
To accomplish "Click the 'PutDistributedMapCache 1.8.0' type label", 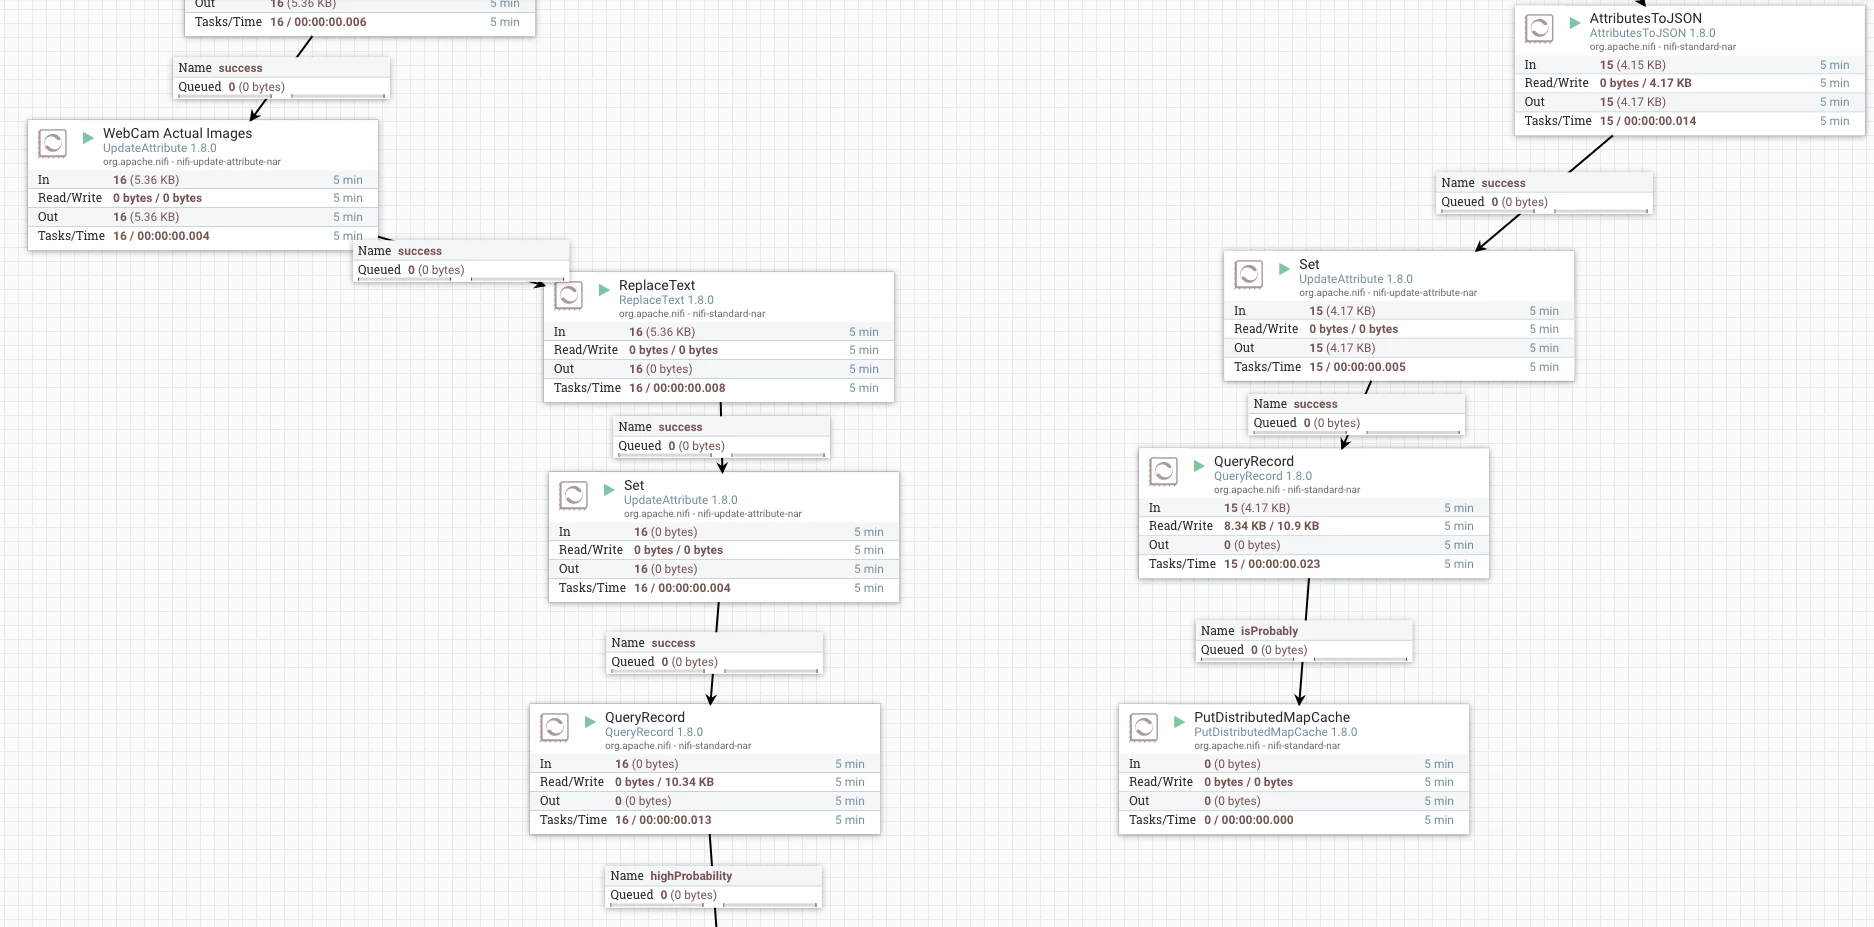I will point(1275,732).
